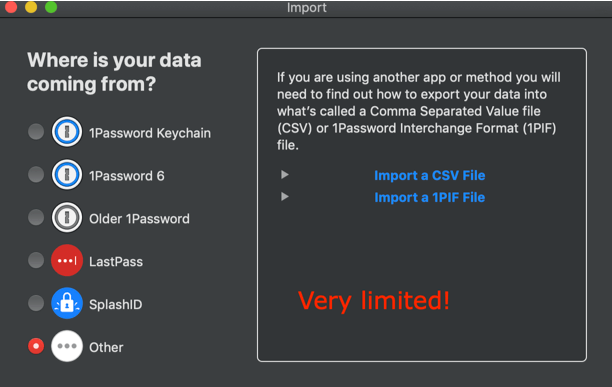Expand the Import a CSV File triangle
612x387 pixels.
[x=285, y=174]
